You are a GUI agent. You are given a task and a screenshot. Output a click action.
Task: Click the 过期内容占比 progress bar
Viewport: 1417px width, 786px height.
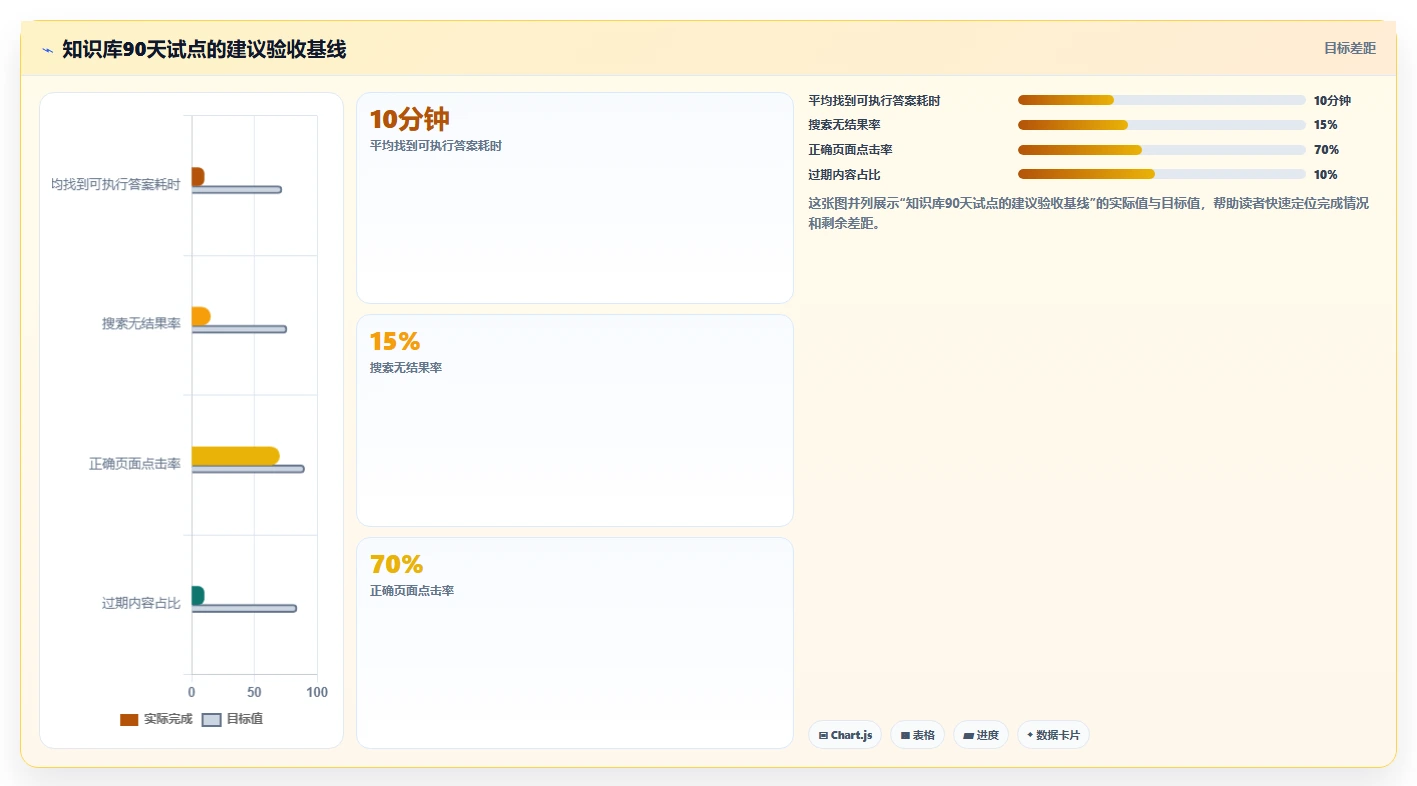pos(1161,174)
